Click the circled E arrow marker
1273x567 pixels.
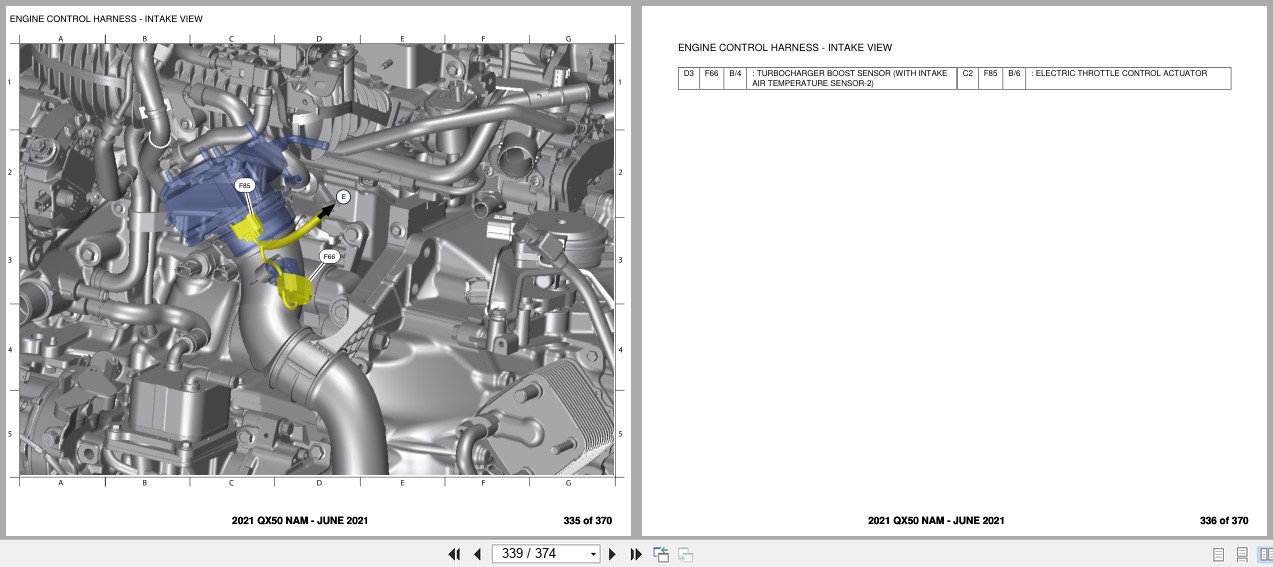click(x=343, y=197)
